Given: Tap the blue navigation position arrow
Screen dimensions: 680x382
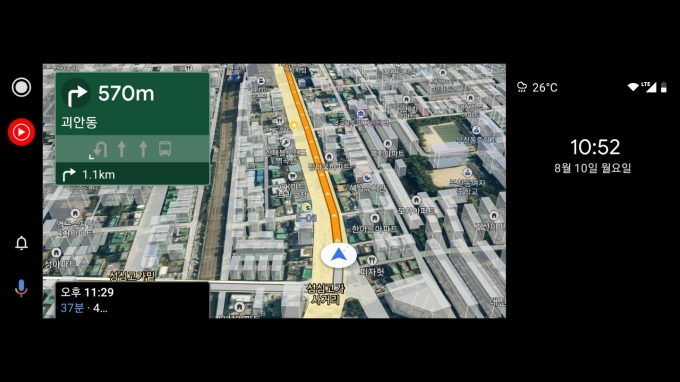Looking at the screenshot, I should [x=339, y=255].
